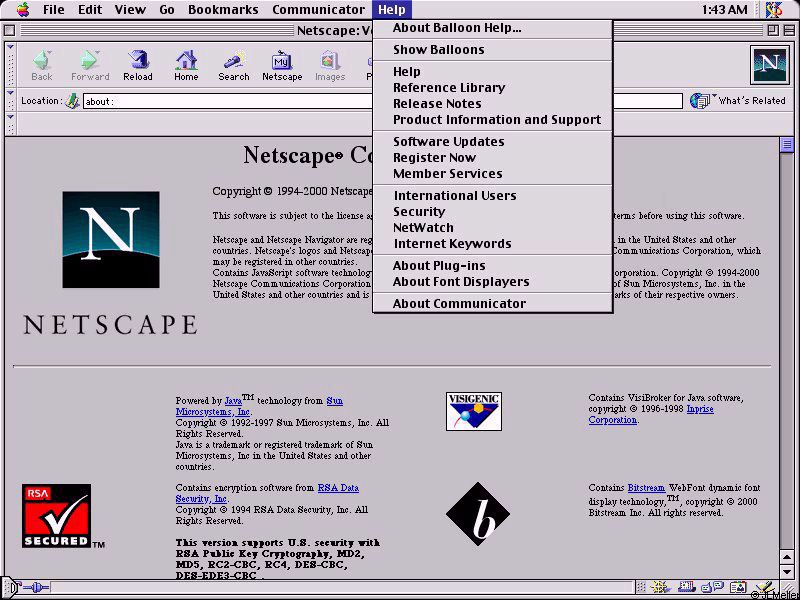The height and width of the screenshot is (600, 800).
Task: Open the Newsgroups icon in component bar
Action: (712, 587)
